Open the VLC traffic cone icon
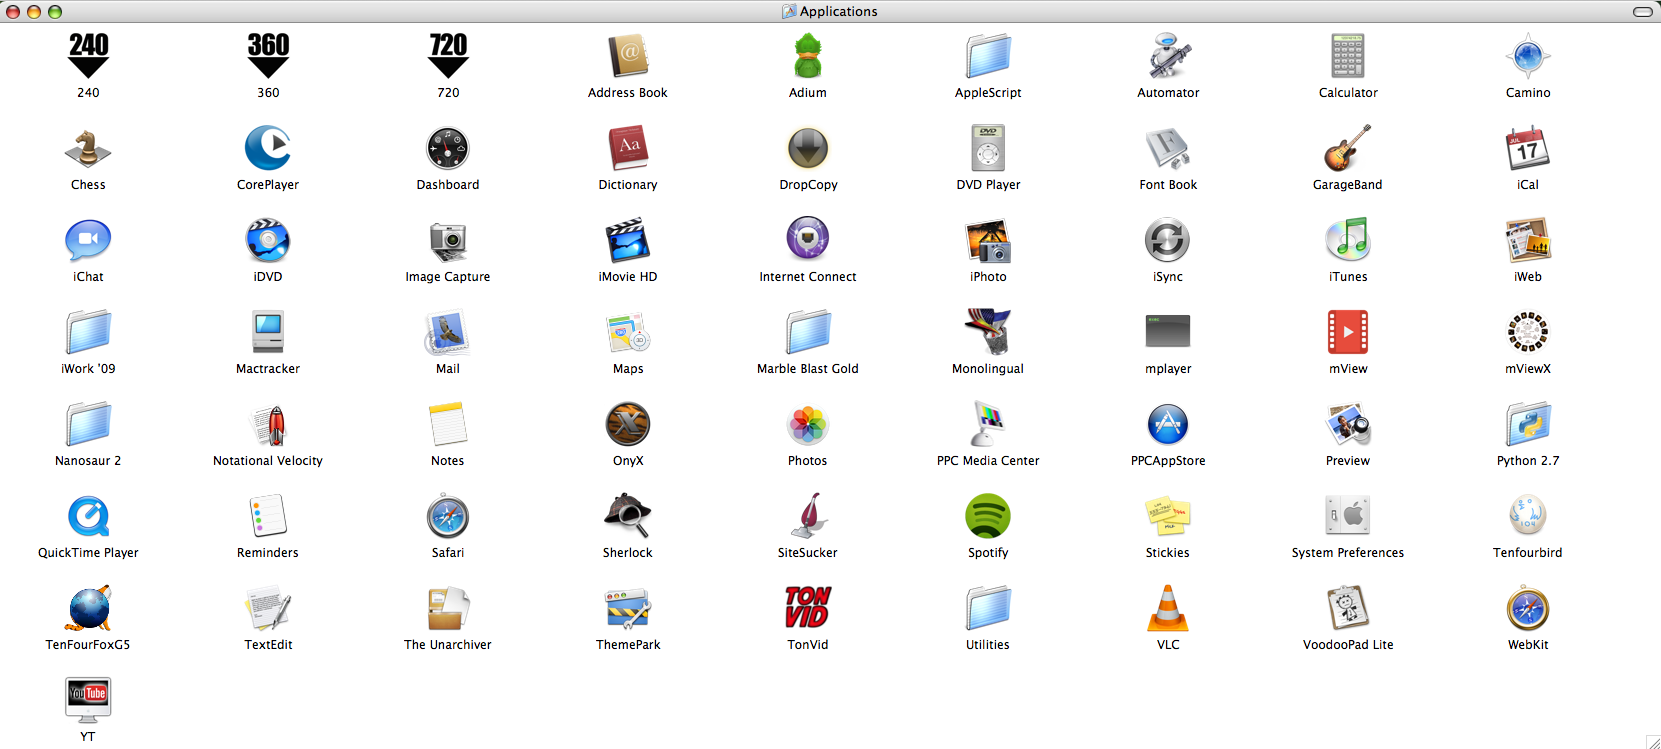 point(1168,608)
